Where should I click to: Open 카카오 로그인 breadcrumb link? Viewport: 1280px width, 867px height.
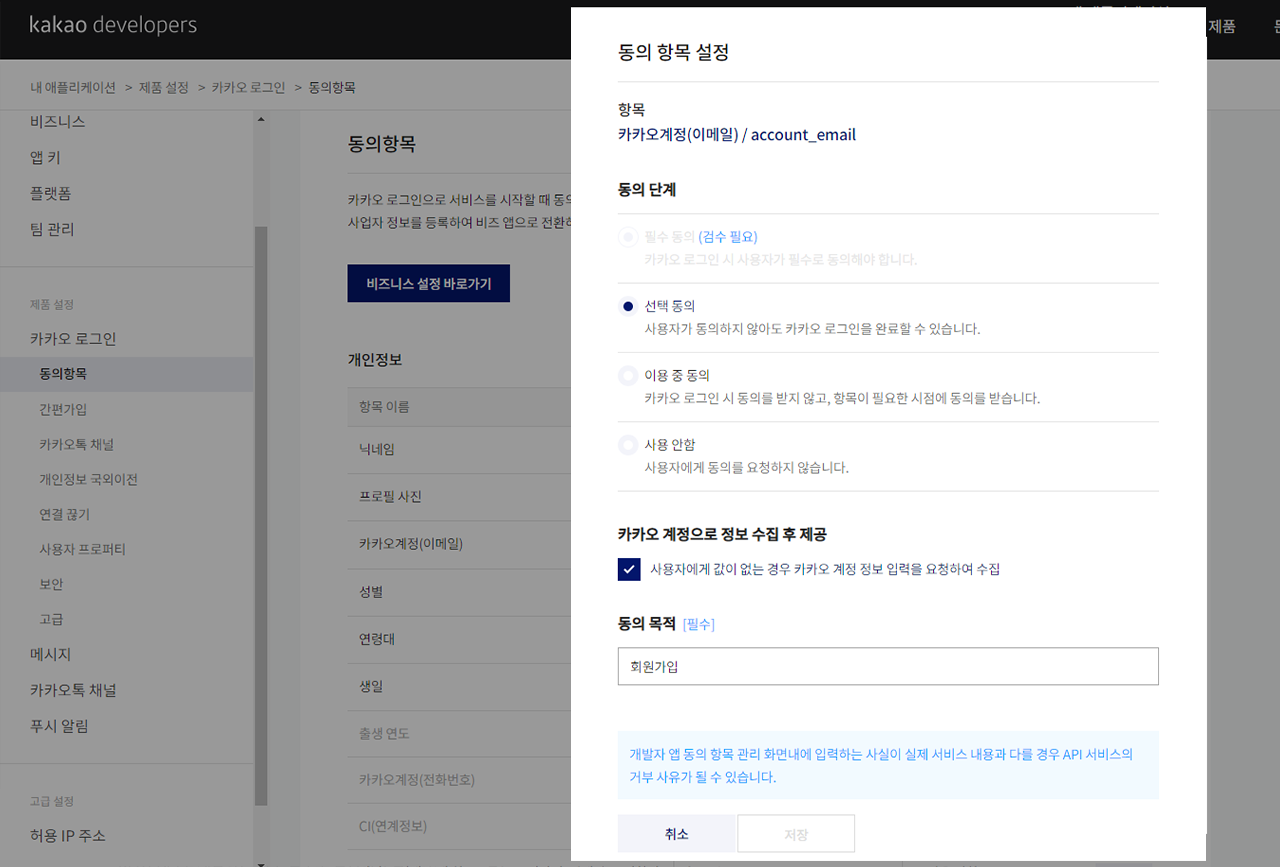pos(248,87)
